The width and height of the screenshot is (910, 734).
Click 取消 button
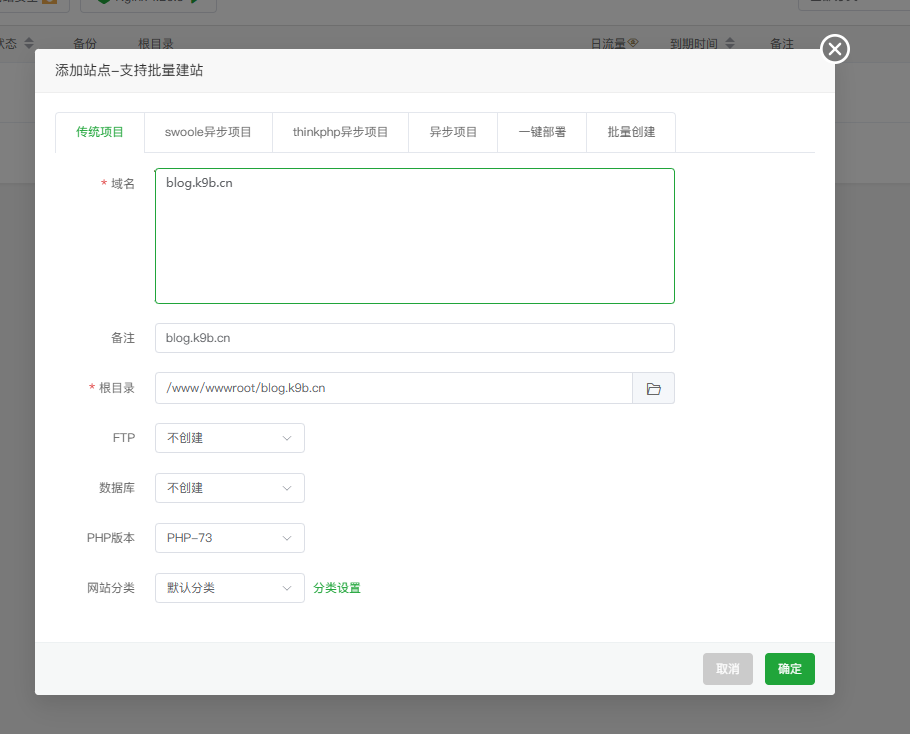click(x=728, y=669)
